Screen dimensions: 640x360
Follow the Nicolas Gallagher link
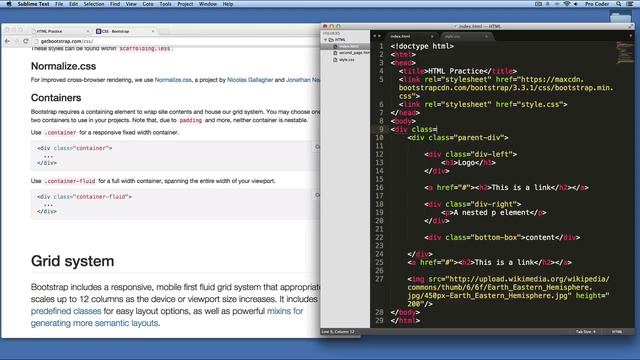(x=250, y=80)
